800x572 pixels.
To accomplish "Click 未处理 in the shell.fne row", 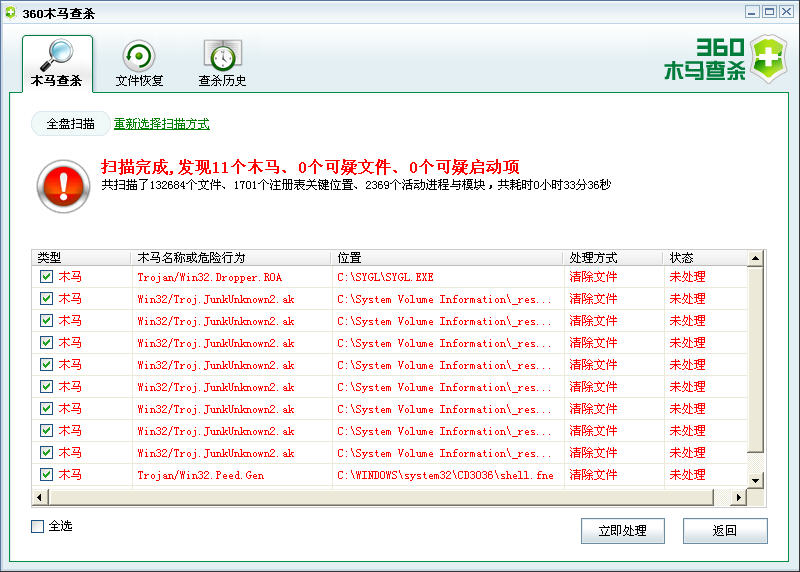I will 687,475.
